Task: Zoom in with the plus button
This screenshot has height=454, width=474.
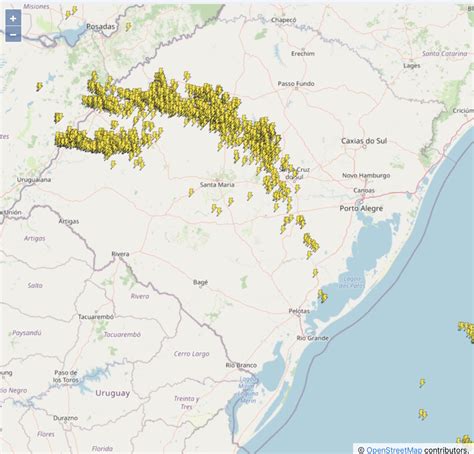Action: tap(13, 18)
